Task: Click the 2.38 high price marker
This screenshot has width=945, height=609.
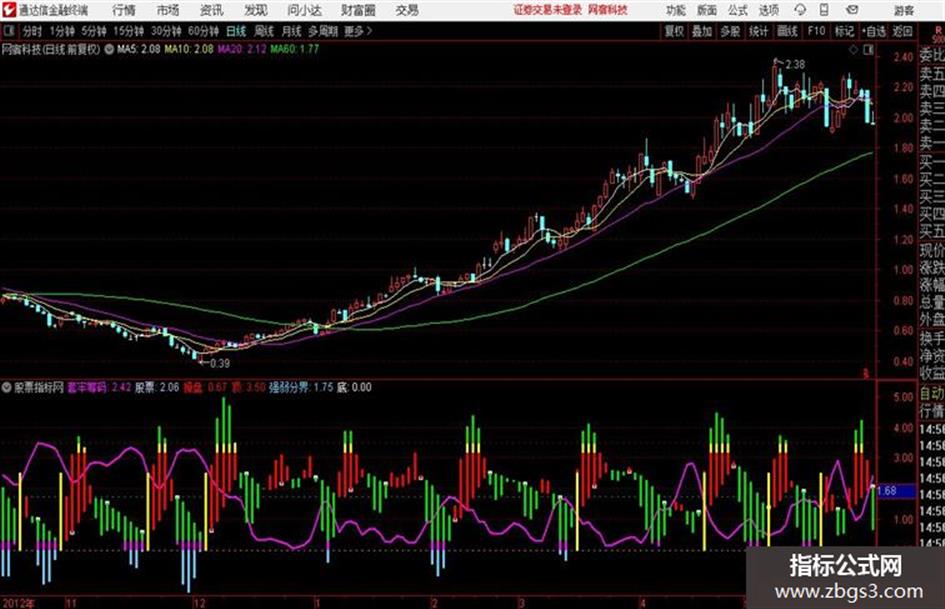Action: (796, 64)
